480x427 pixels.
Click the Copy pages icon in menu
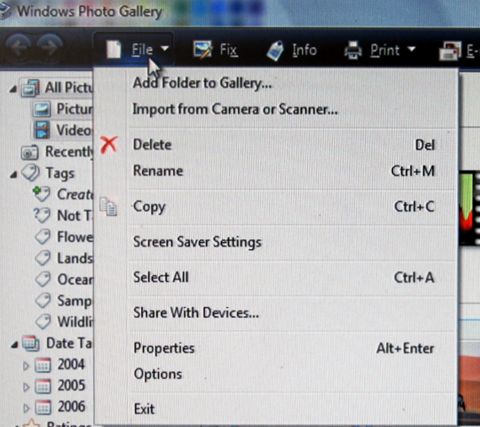pyautogui.click(x=109, y=207)
